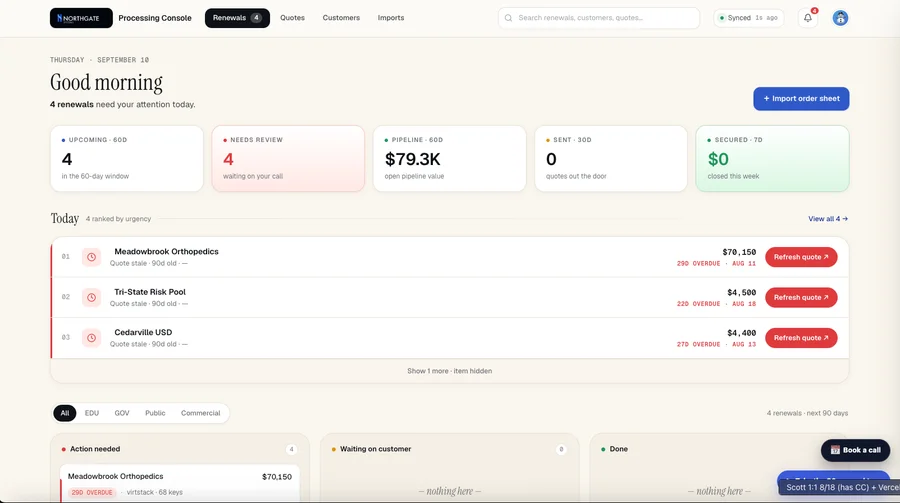Click the $4,500 amount

click(742, 292)
